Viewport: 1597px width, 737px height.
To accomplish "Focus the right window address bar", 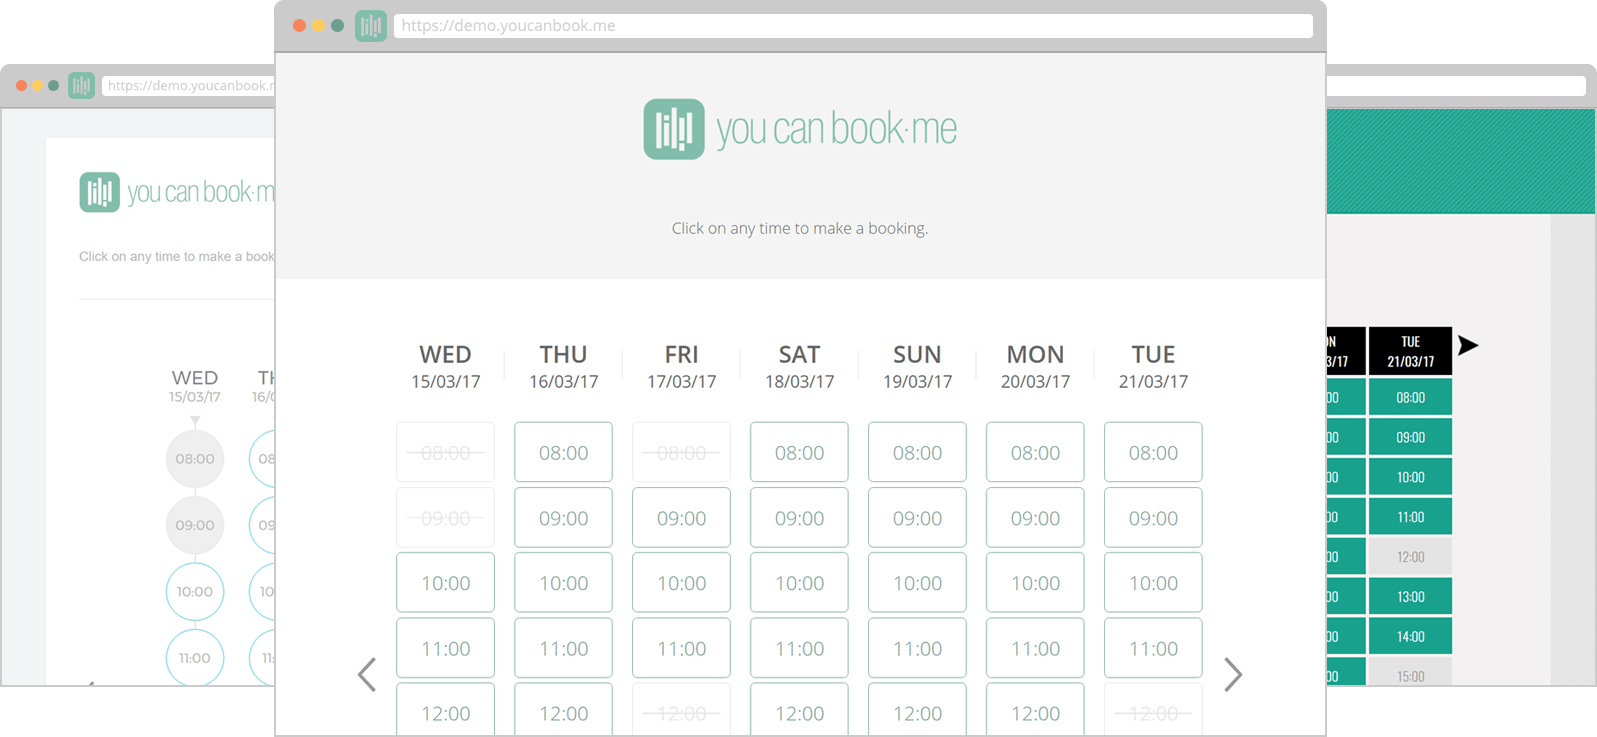I will (x=1456, y=86).
